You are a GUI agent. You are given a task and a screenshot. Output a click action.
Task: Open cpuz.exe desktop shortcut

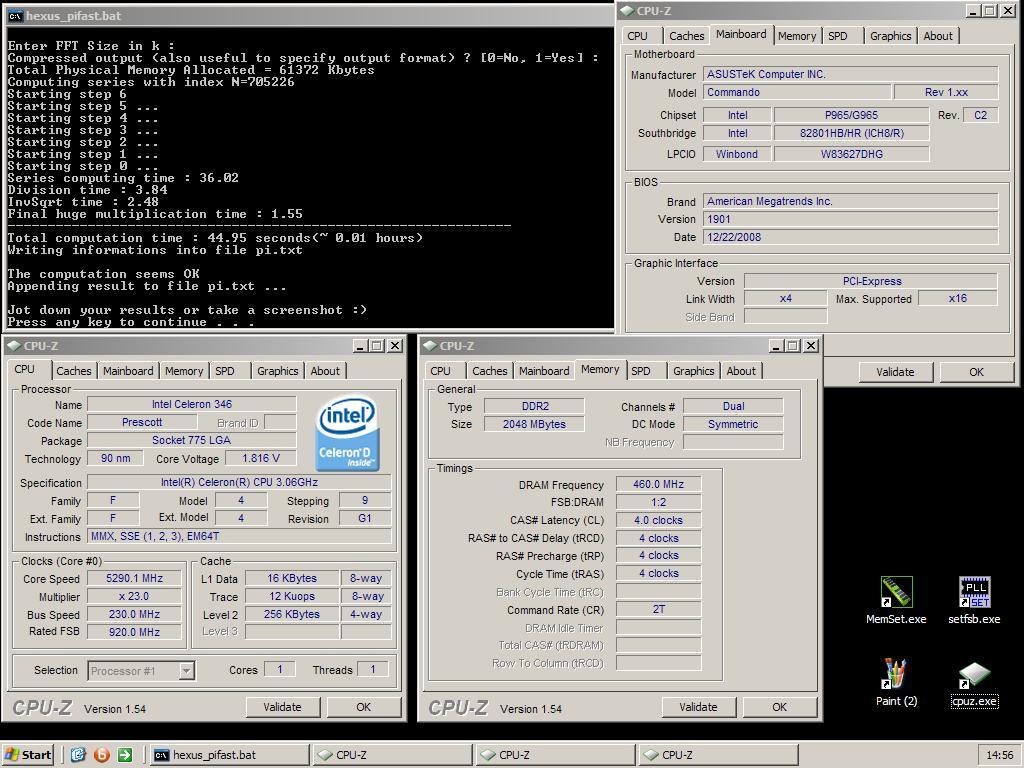click(x=974, y=684)
